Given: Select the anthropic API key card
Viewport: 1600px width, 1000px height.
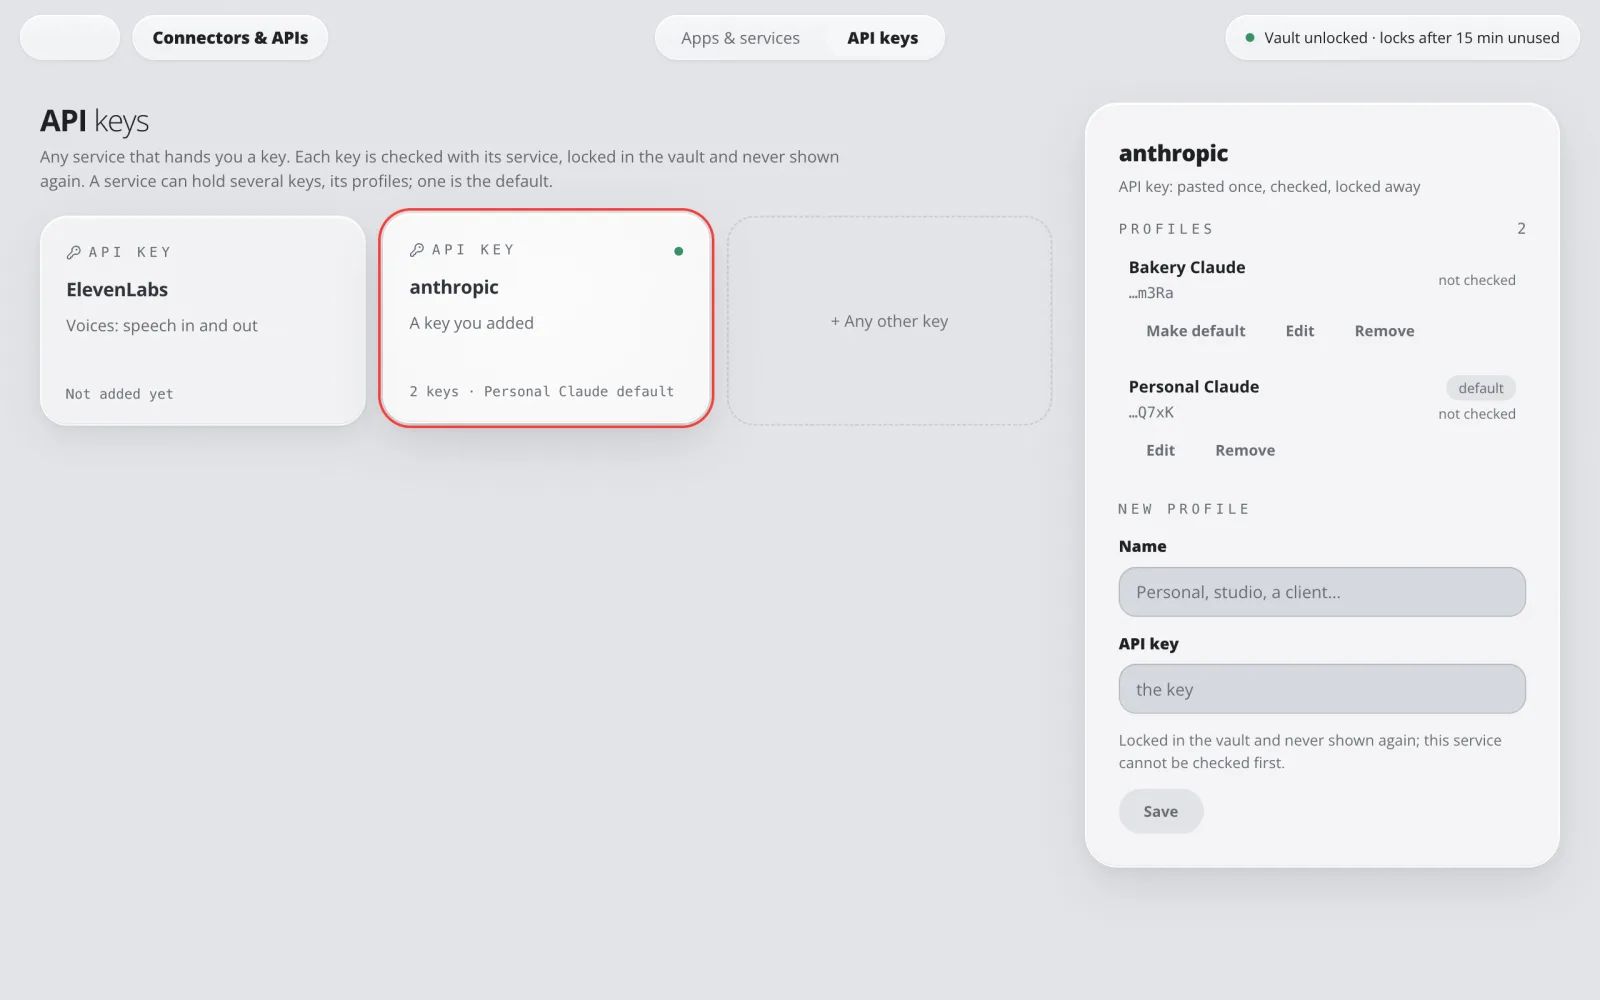Looking at the screenshot, I should [x=546, y=318].
